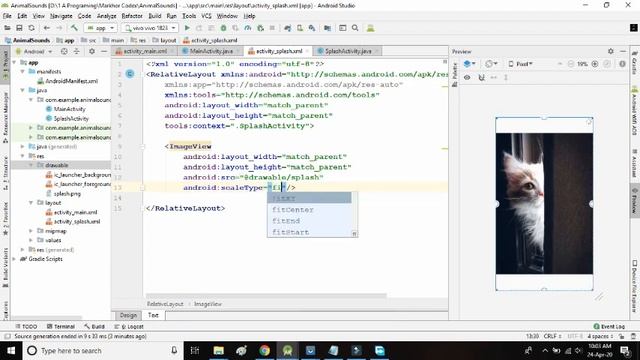Toggle the preview view options eye icon
640x360 pixels.
tap(467, 77)
